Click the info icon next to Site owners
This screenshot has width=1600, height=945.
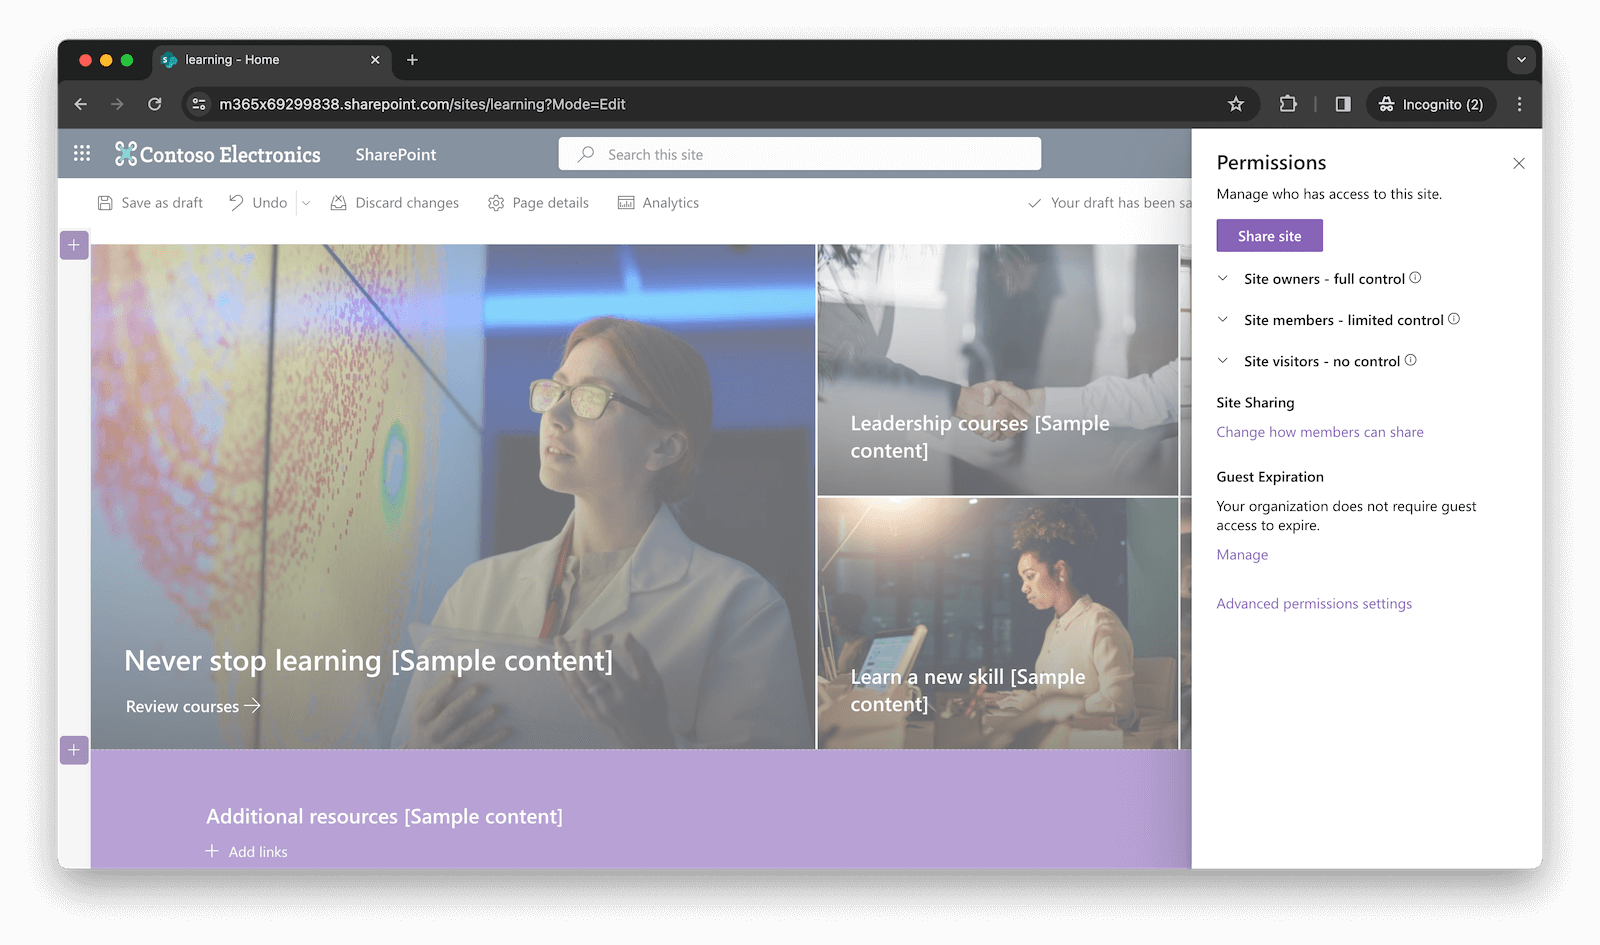(1415, 278)
